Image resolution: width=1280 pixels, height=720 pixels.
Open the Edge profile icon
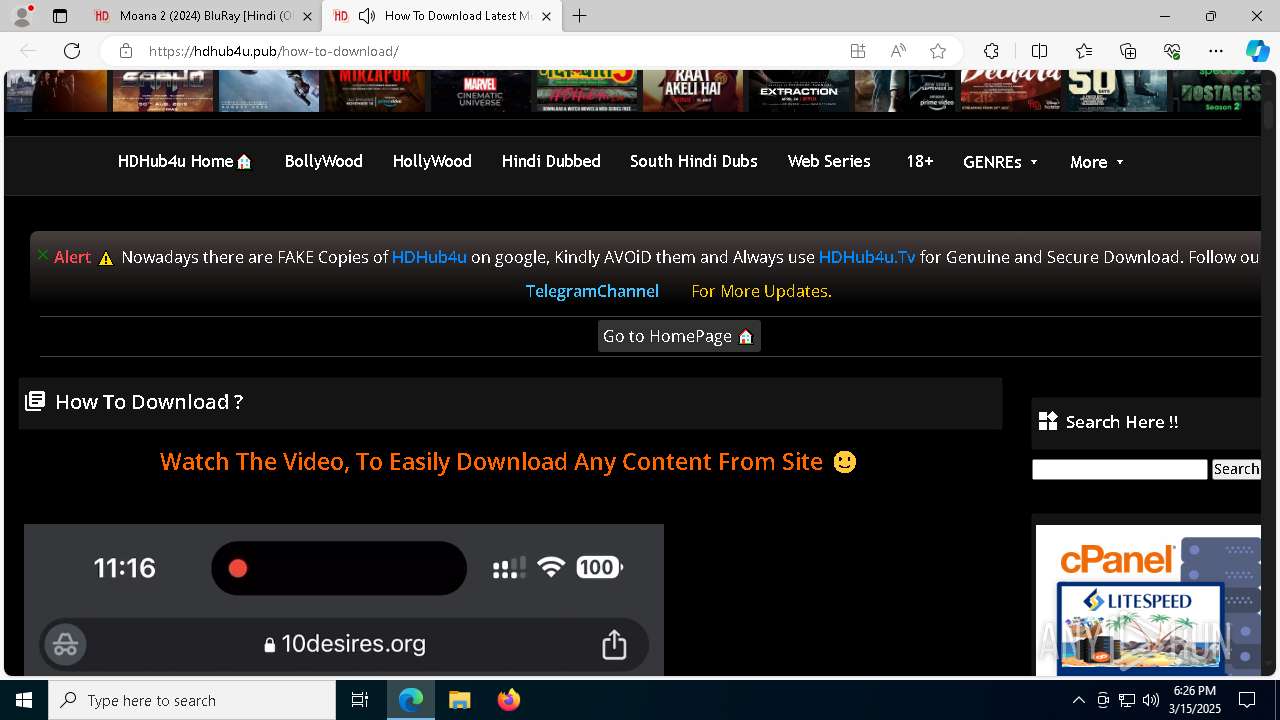pos(22,16)
